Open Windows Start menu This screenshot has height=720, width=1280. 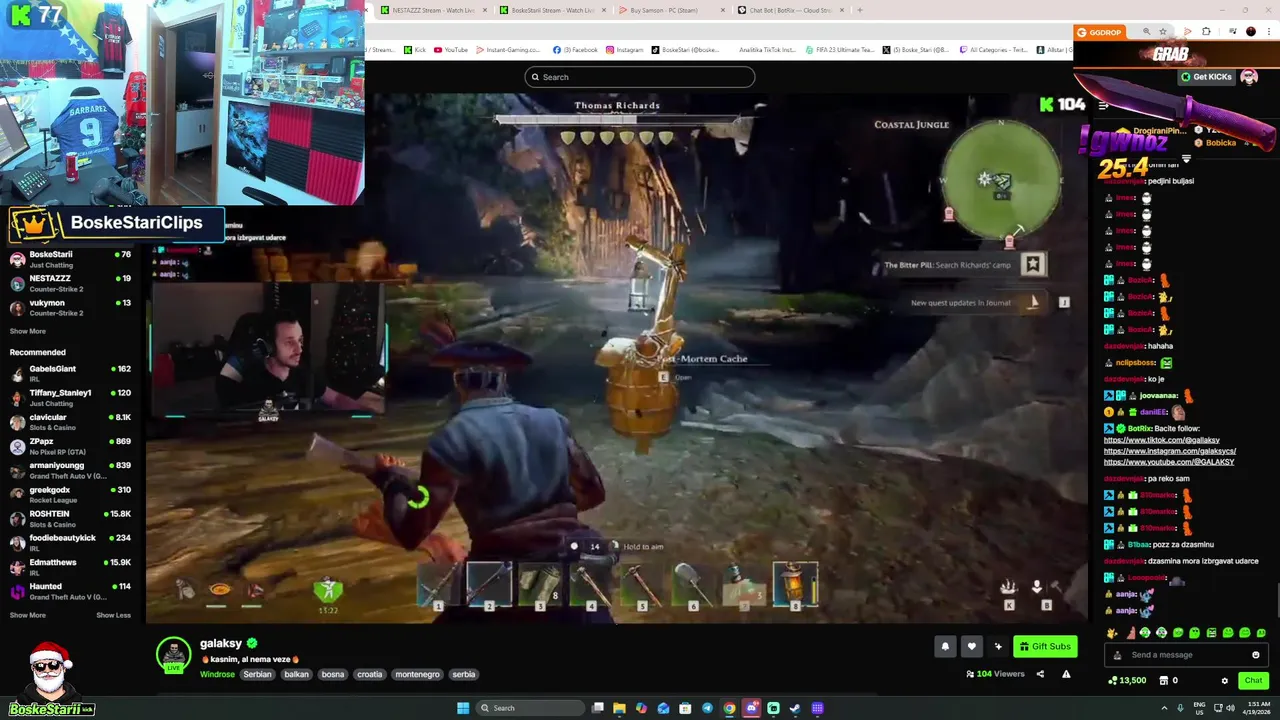463,708
